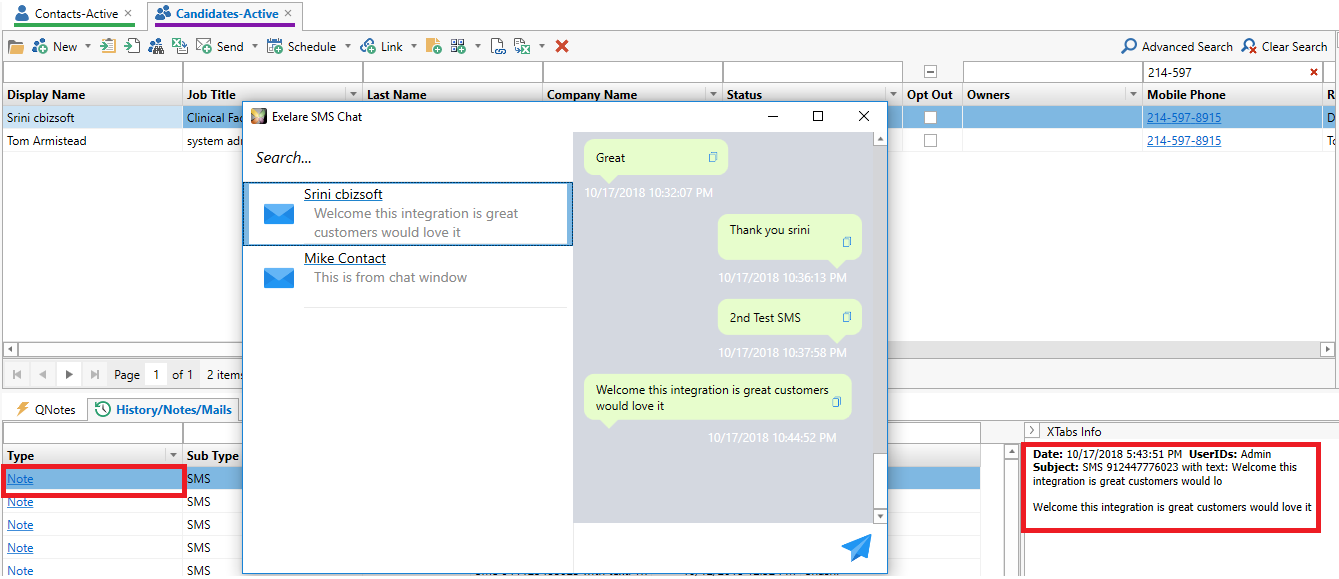Open Tom Armistead mobile phone link

coord(1184,141)
